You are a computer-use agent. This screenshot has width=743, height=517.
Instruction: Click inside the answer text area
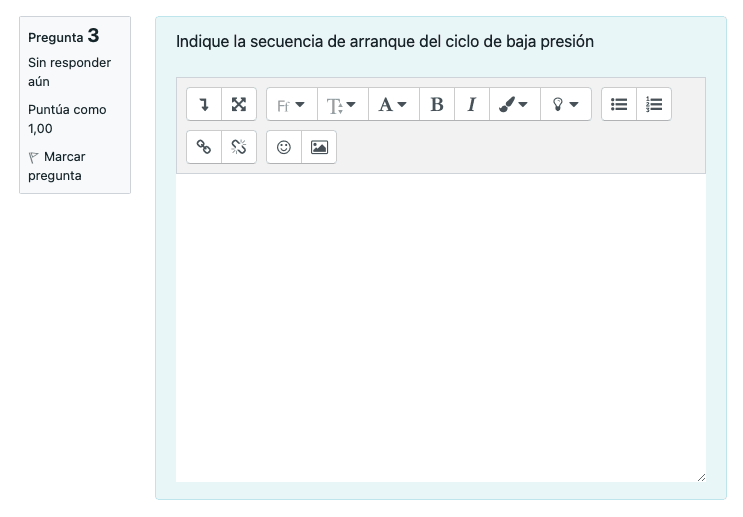(441, 327)
